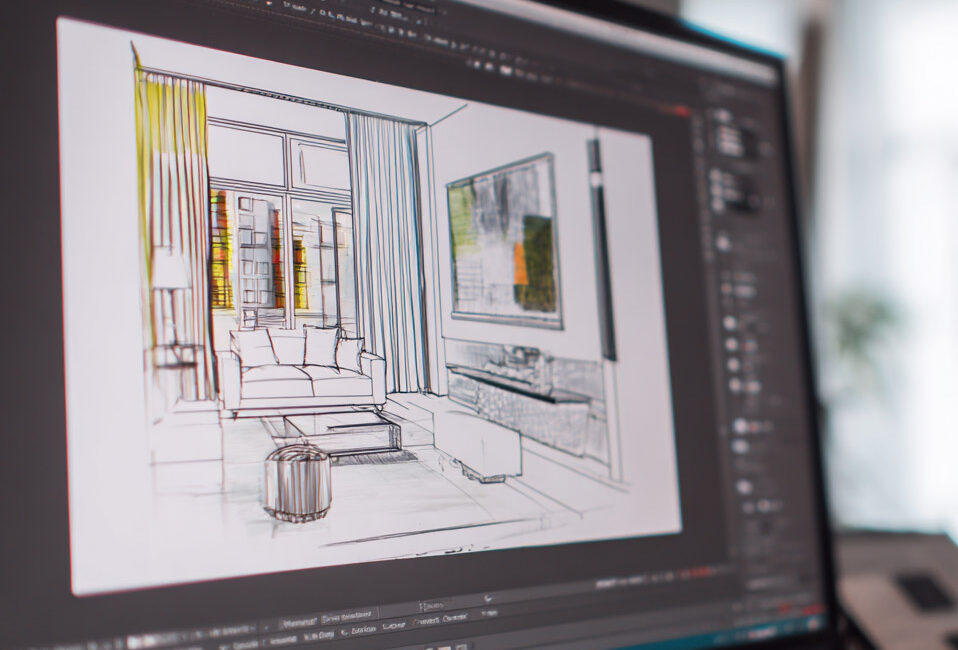Toggle visibility of the second layer row
This screenshot has height=650, width=958.
tap(733, 345)
